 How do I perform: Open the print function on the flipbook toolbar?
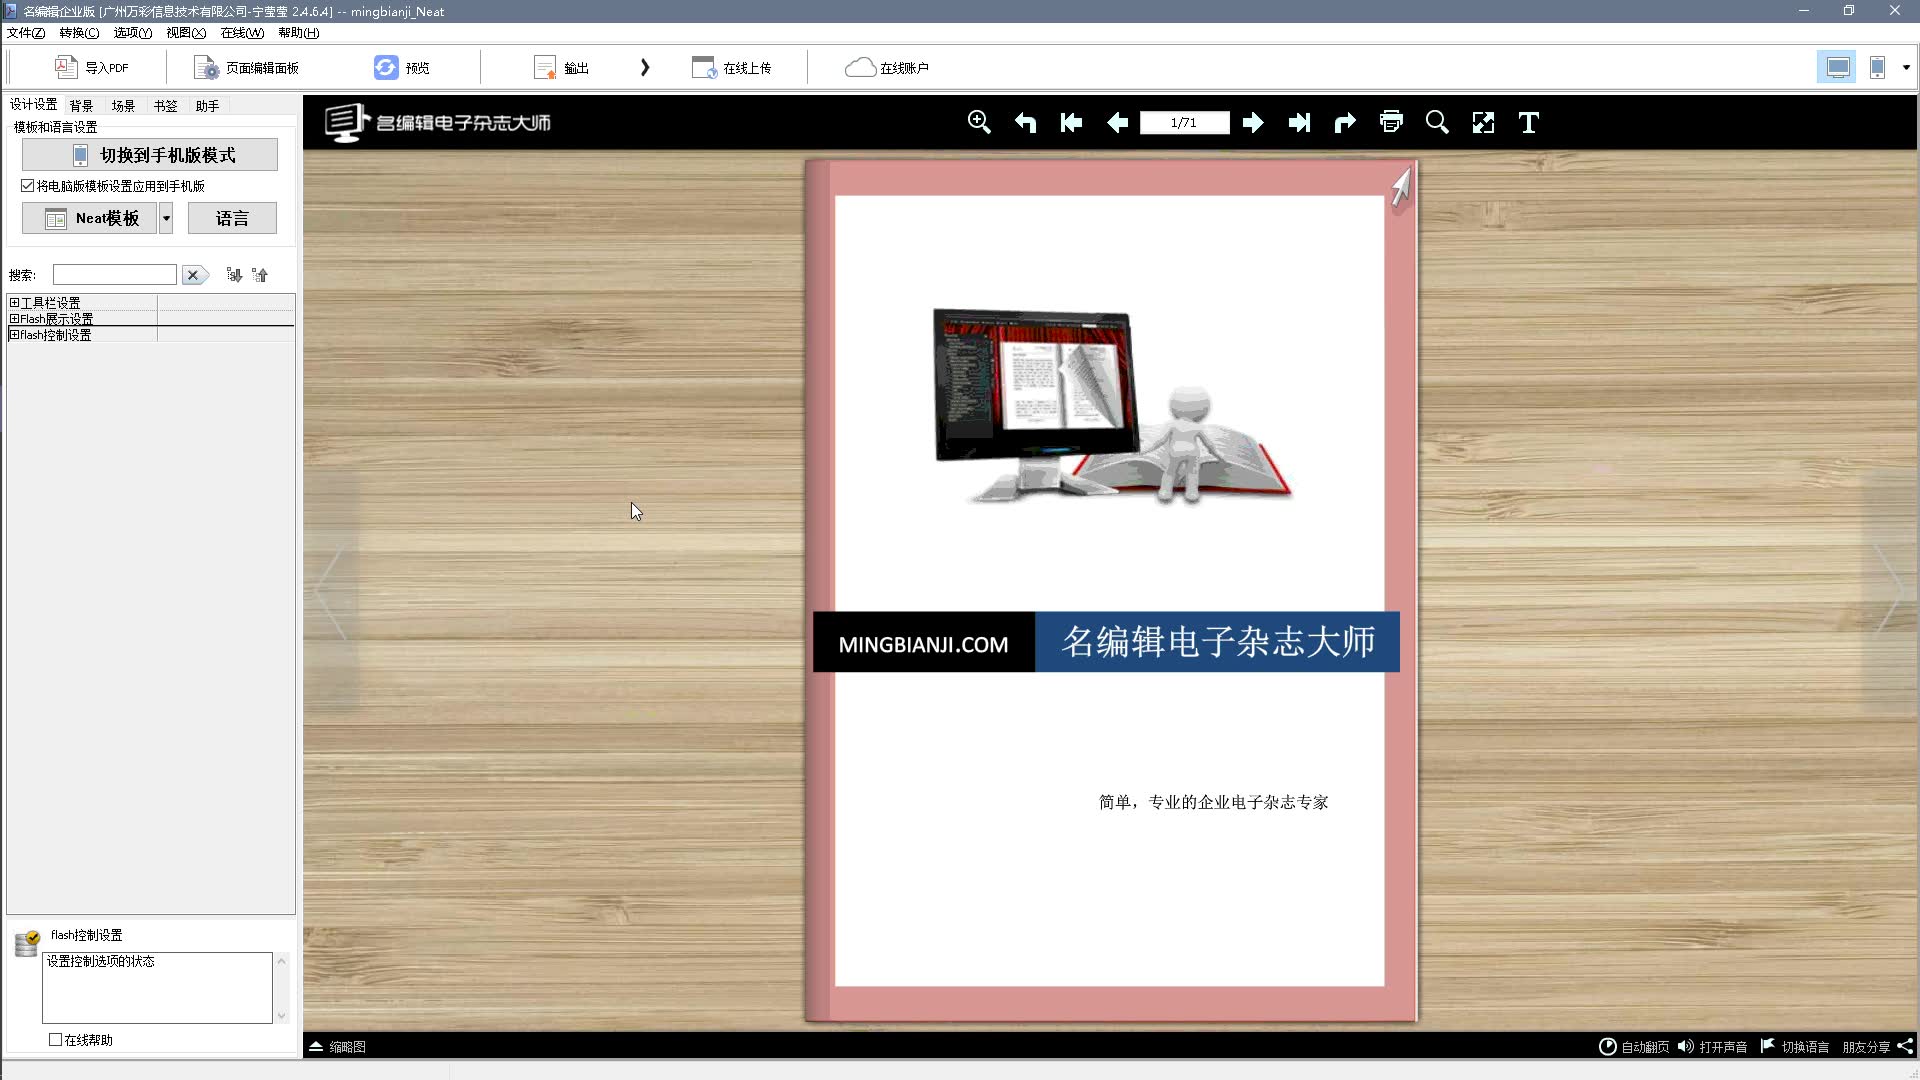(1391, 122)
